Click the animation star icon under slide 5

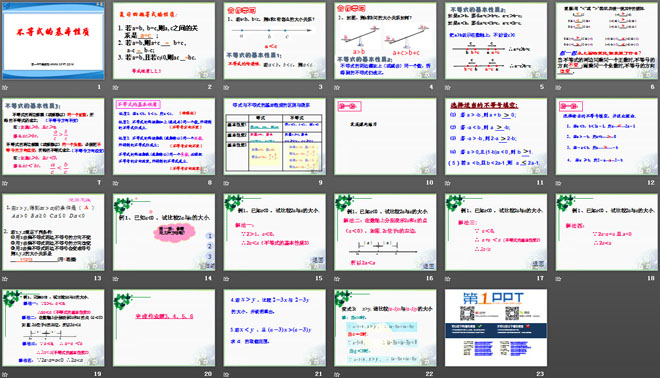tap(448, 87)
